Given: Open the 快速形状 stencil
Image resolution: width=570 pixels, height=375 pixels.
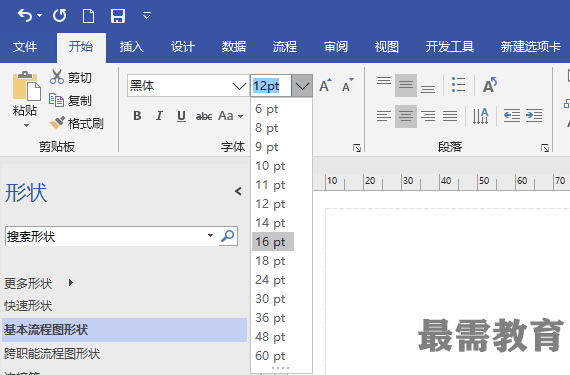Looking at the screenshot, I should click(x=28, y=306).
